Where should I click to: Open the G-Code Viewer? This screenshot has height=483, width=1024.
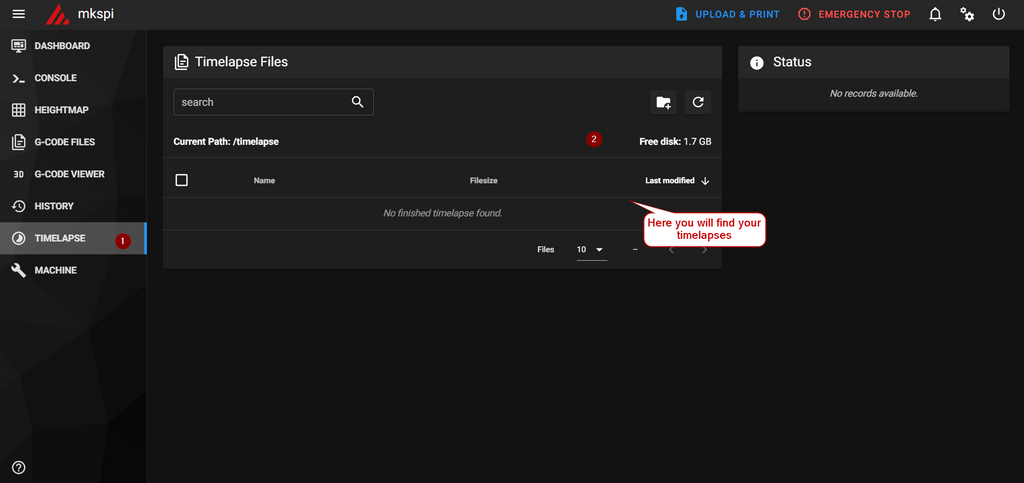pos(73,174)
